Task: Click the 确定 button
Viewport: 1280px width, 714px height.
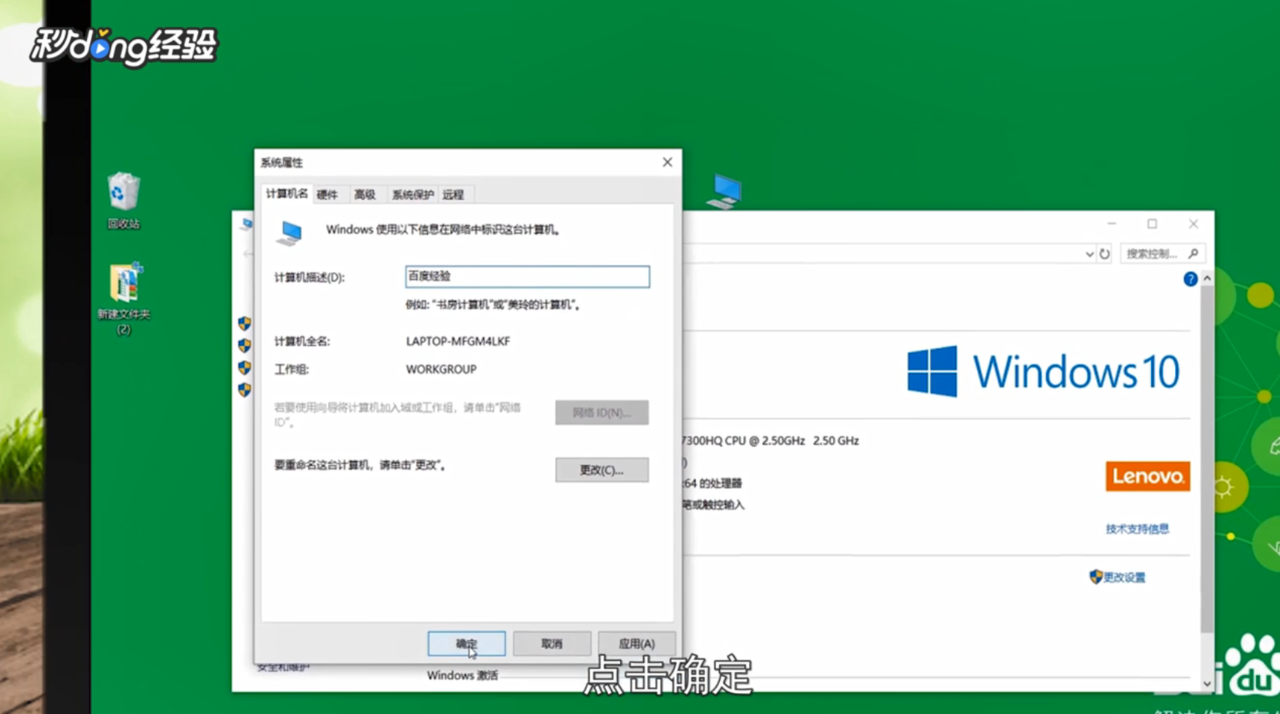Action: [x=466, y=644]
